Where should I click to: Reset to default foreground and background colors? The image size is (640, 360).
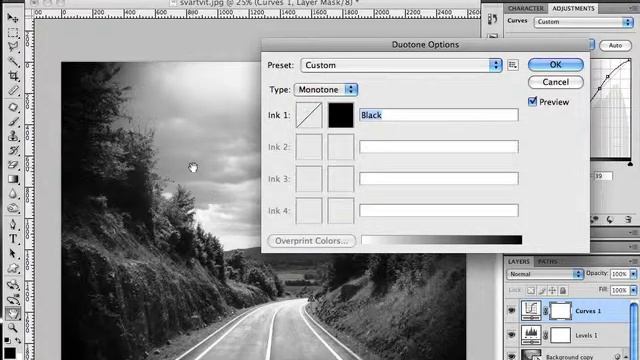pyautogui.click(x=7, y=340)
